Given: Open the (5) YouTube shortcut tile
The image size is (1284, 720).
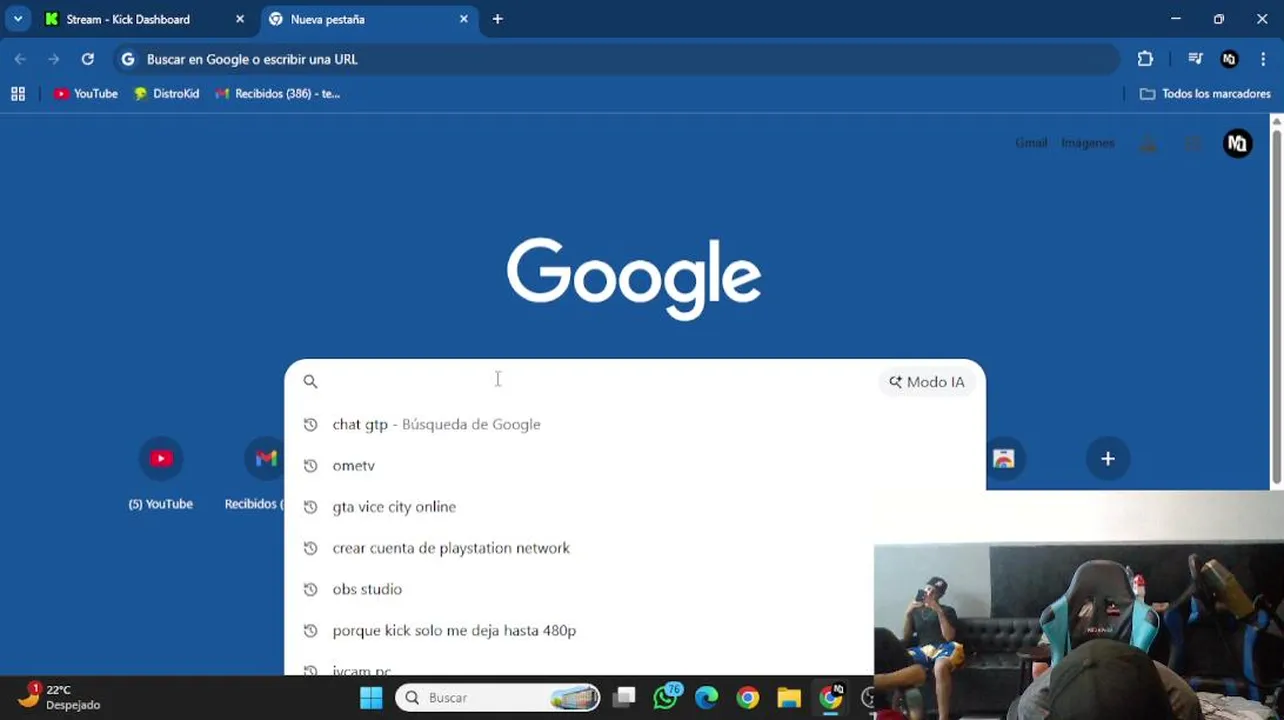Looking at the screenshot, I should coord(161,473).
